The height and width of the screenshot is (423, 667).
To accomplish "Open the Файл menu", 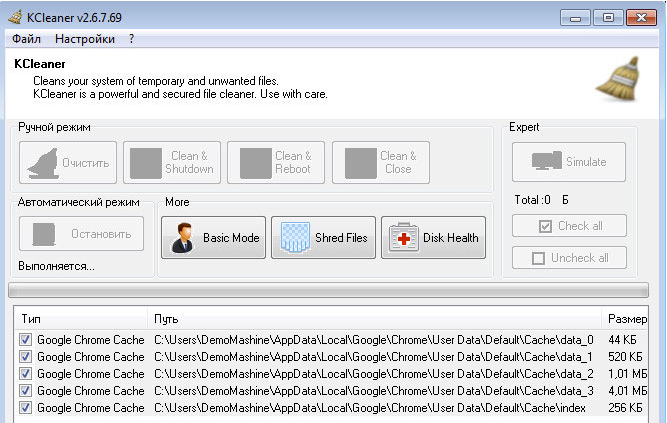I will pos(27,39).
